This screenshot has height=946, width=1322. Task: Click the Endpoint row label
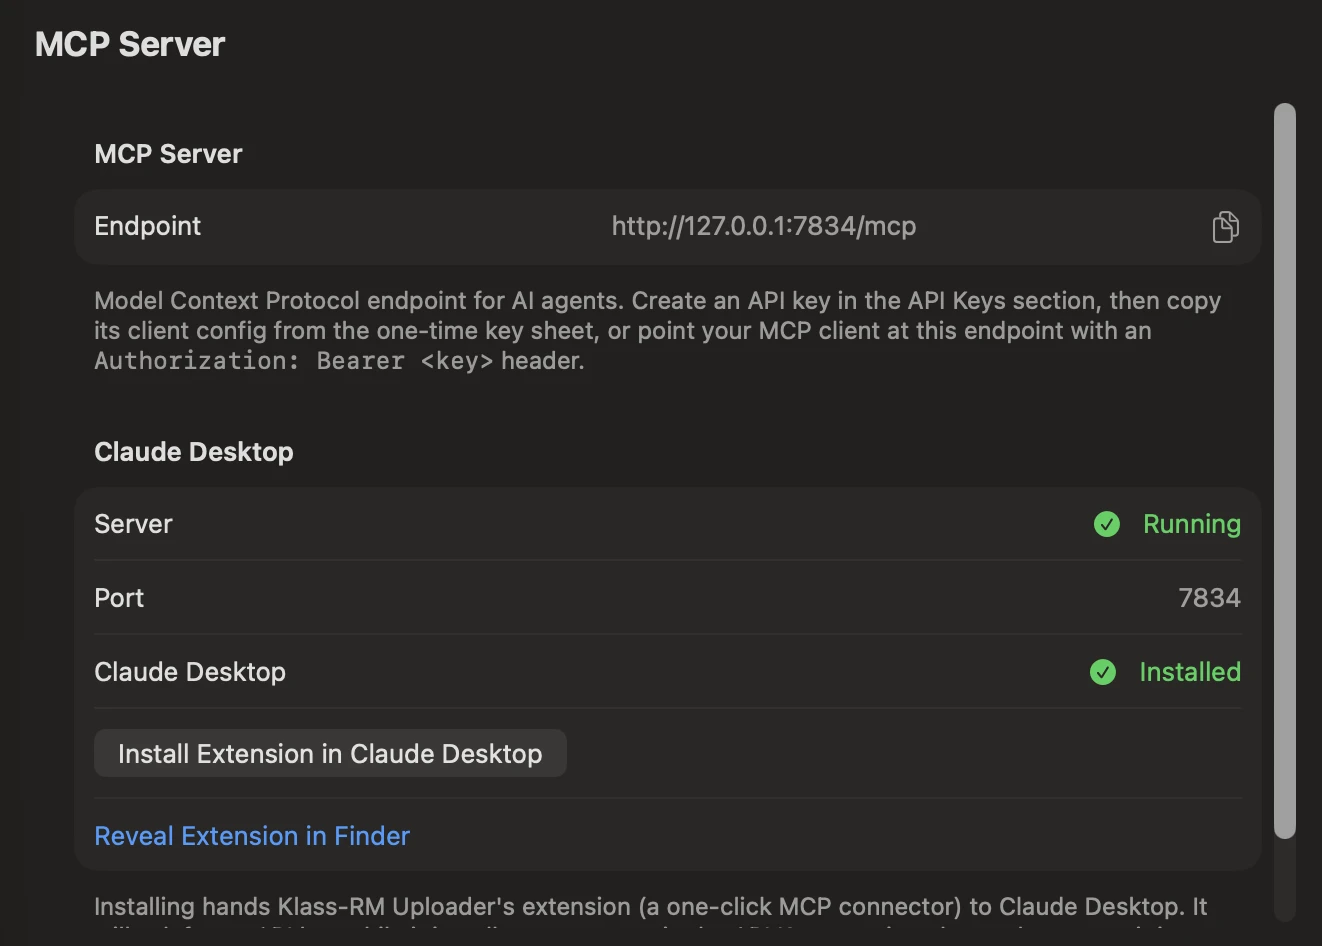pos(148,226)
